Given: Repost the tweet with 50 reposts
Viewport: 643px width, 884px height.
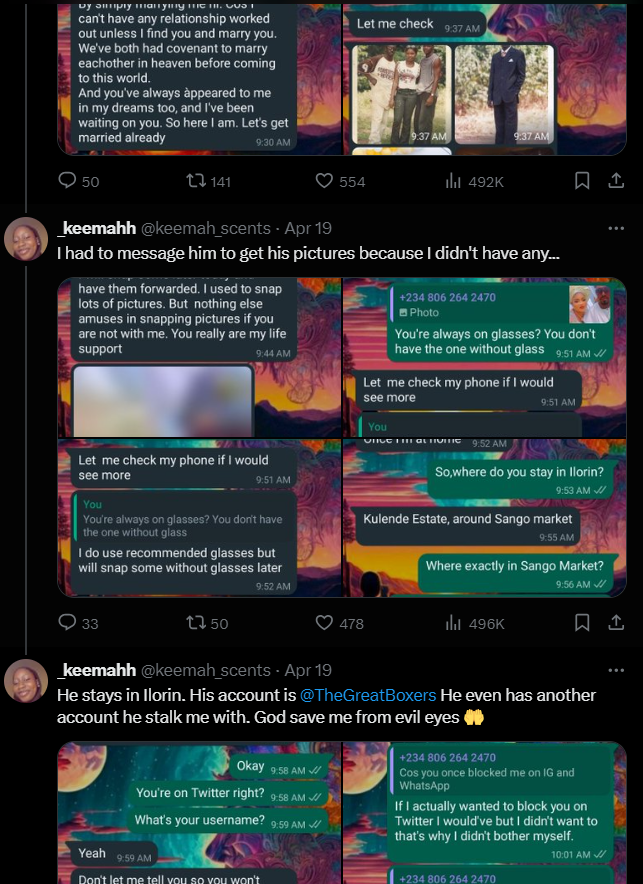Looking at the screenshot, I should tap(207, 623).
